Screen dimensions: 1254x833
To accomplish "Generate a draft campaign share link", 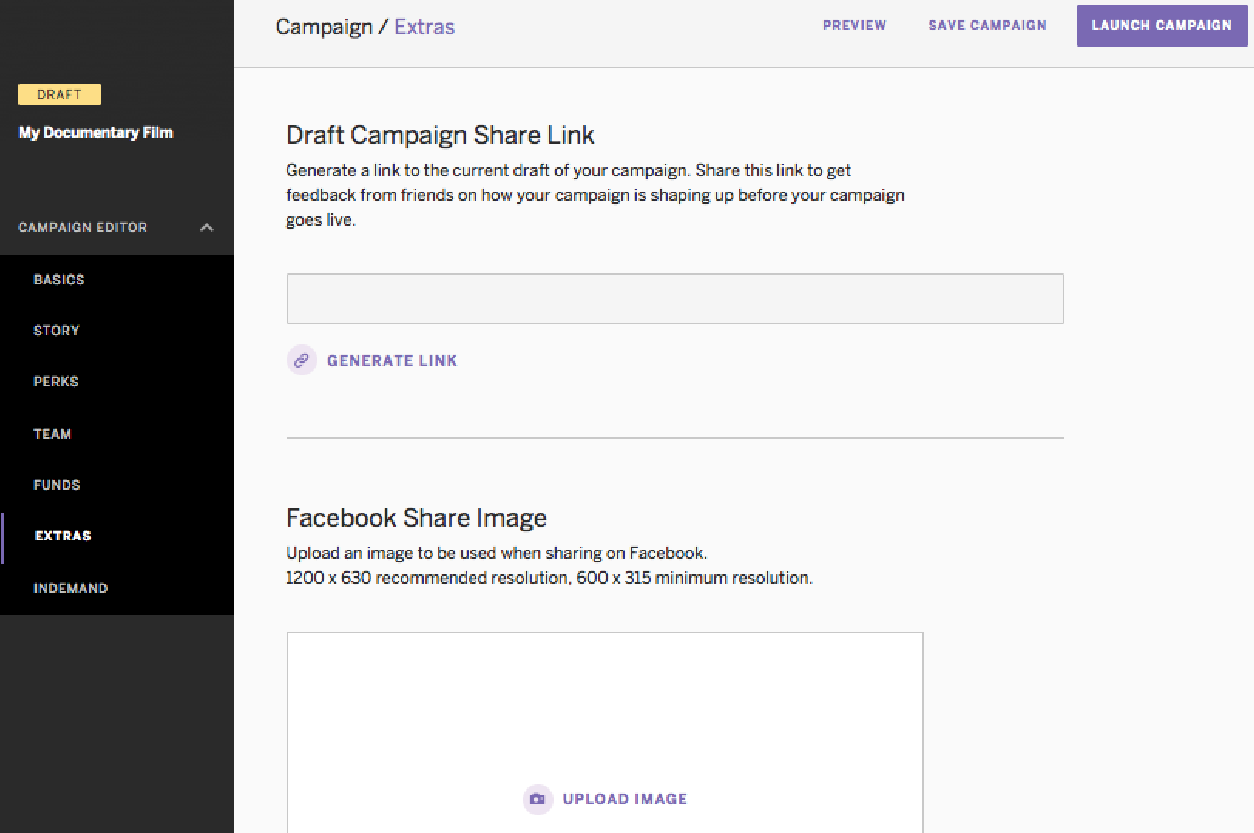I will coord(392,360).
